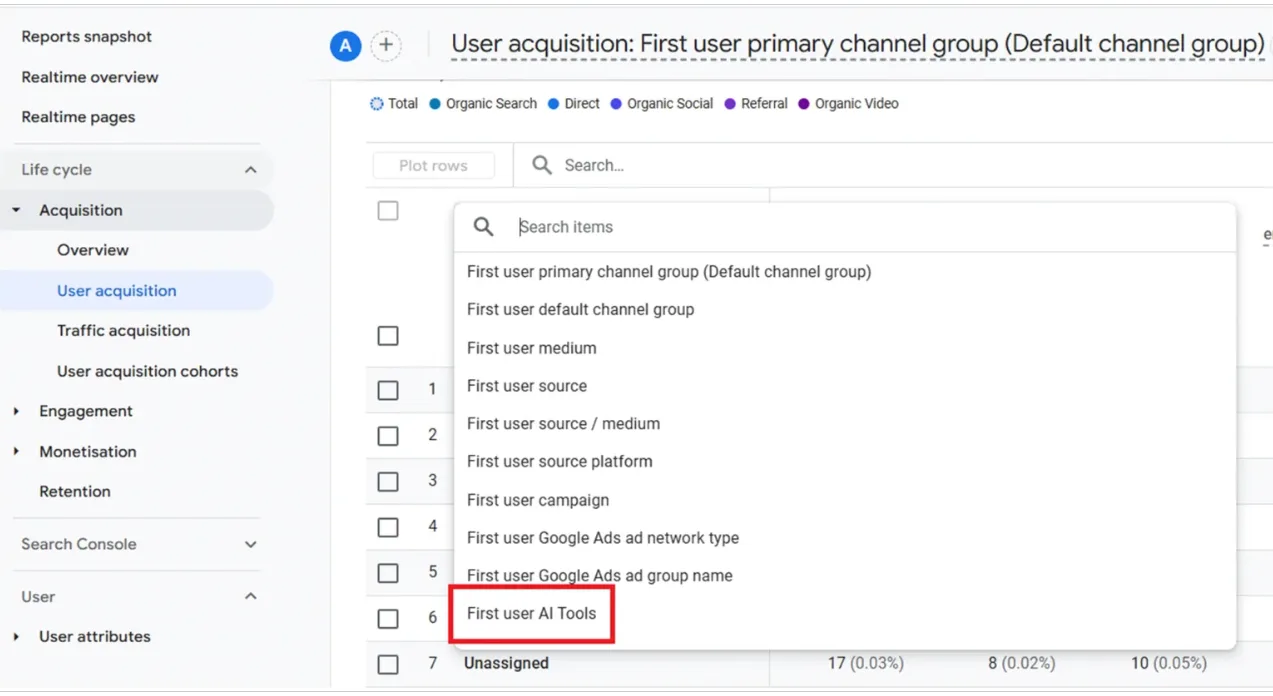Click the Plot rows button
This screenshot has height=696, width=1273.
[434, 165]
